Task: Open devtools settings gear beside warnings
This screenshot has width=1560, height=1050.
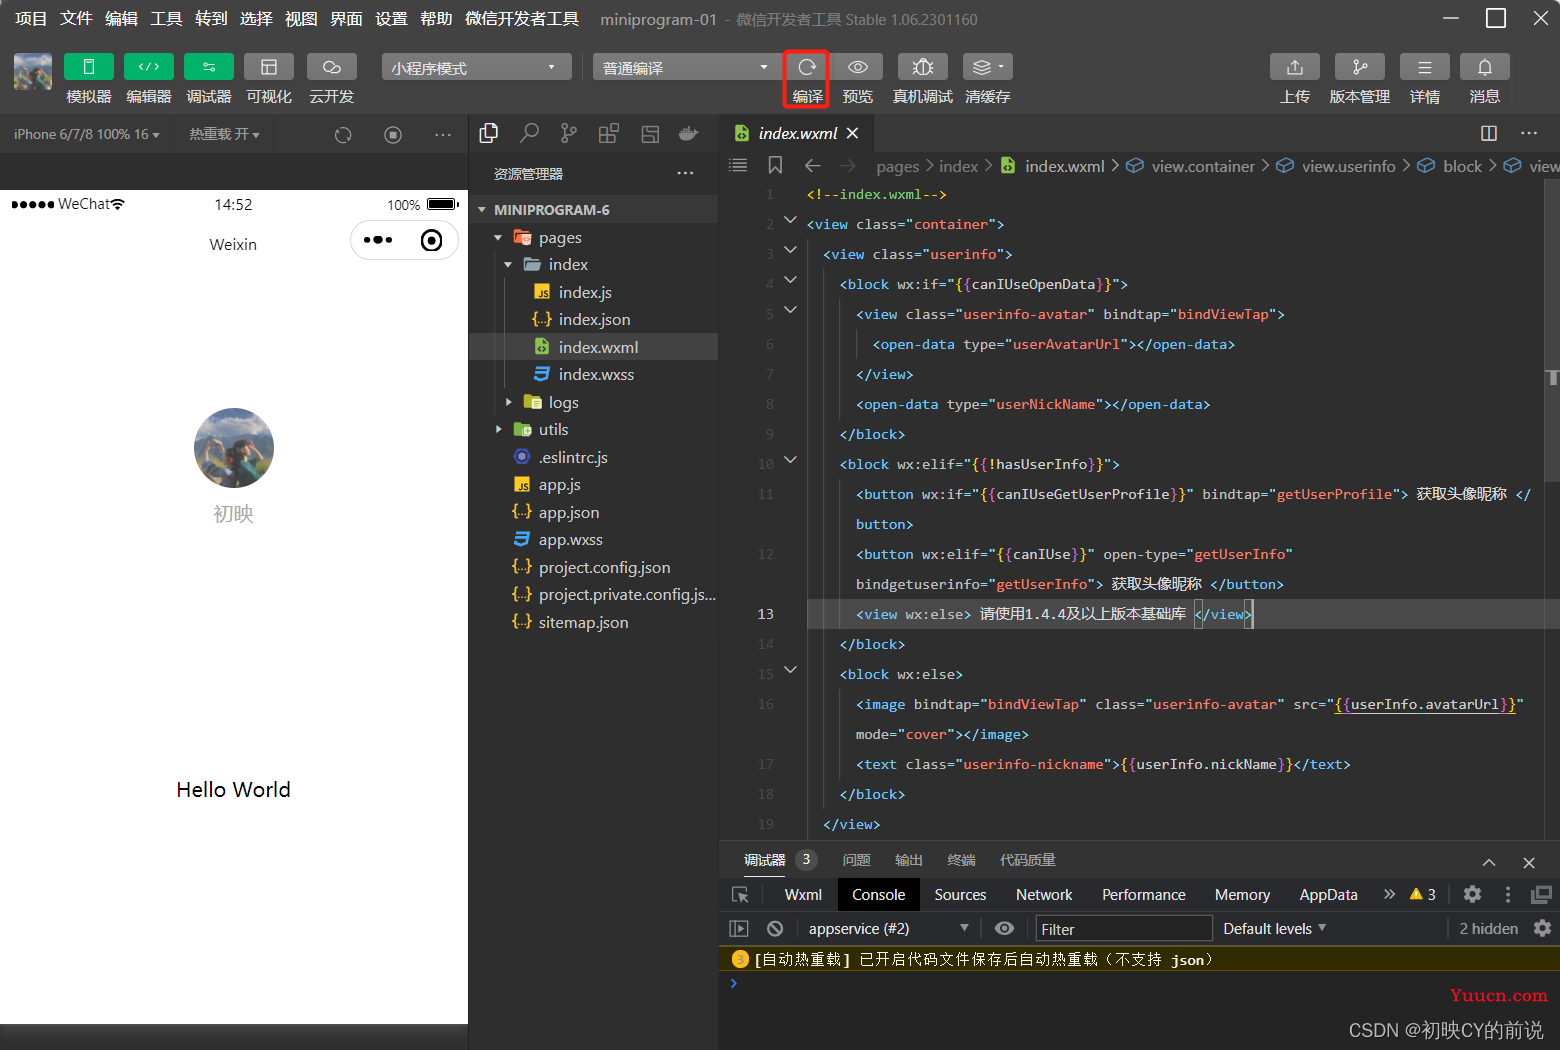Action: pyautogui.click(x=1472, y=895)
